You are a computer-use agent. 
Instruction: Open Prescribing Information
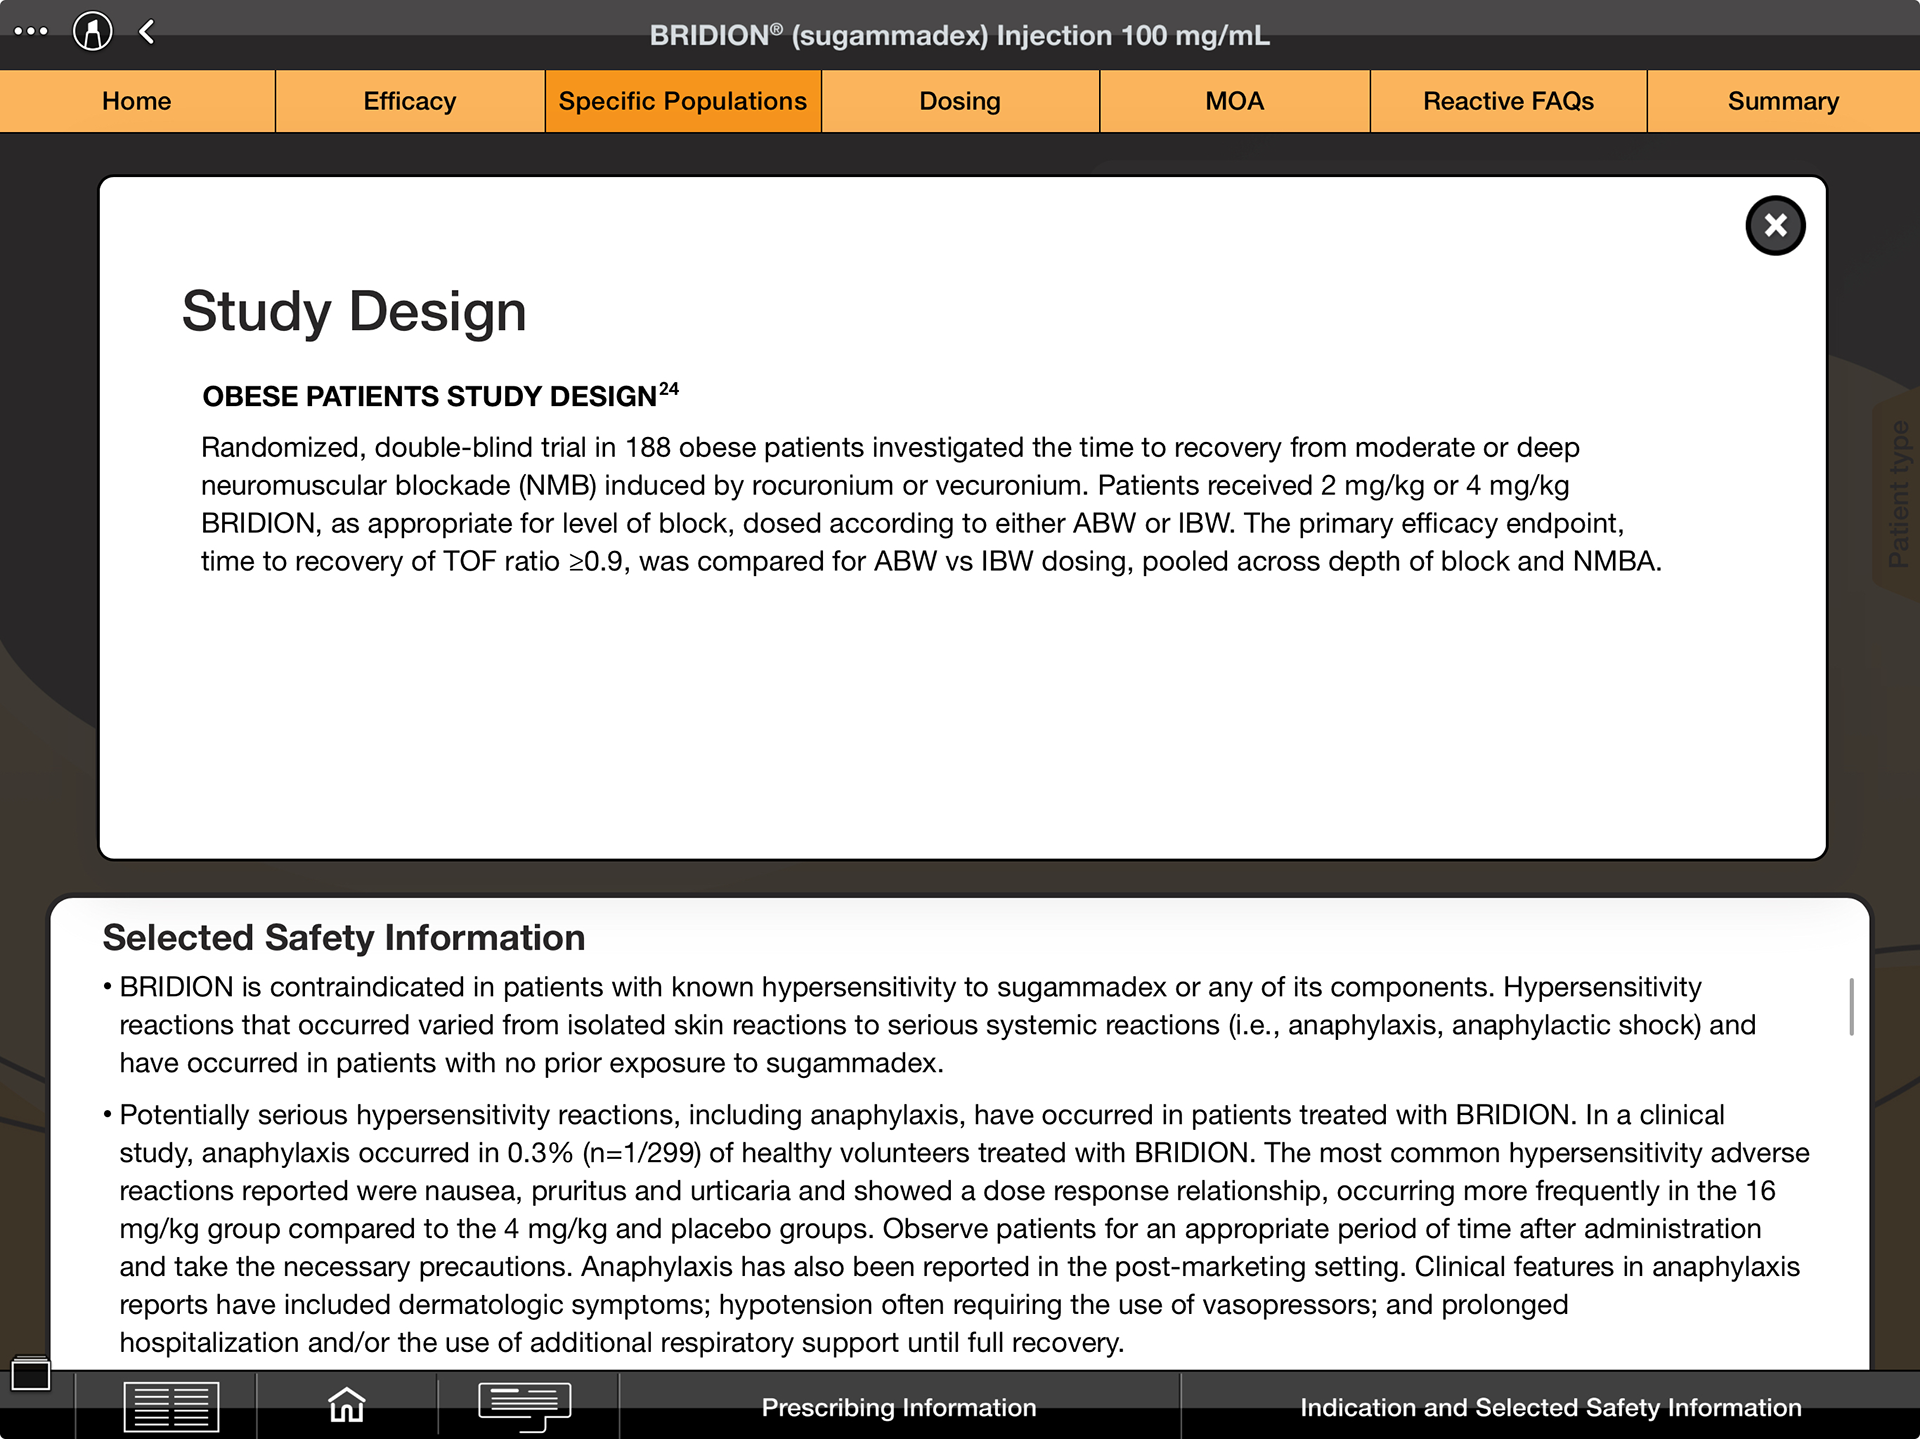(x=899, y=1407)
